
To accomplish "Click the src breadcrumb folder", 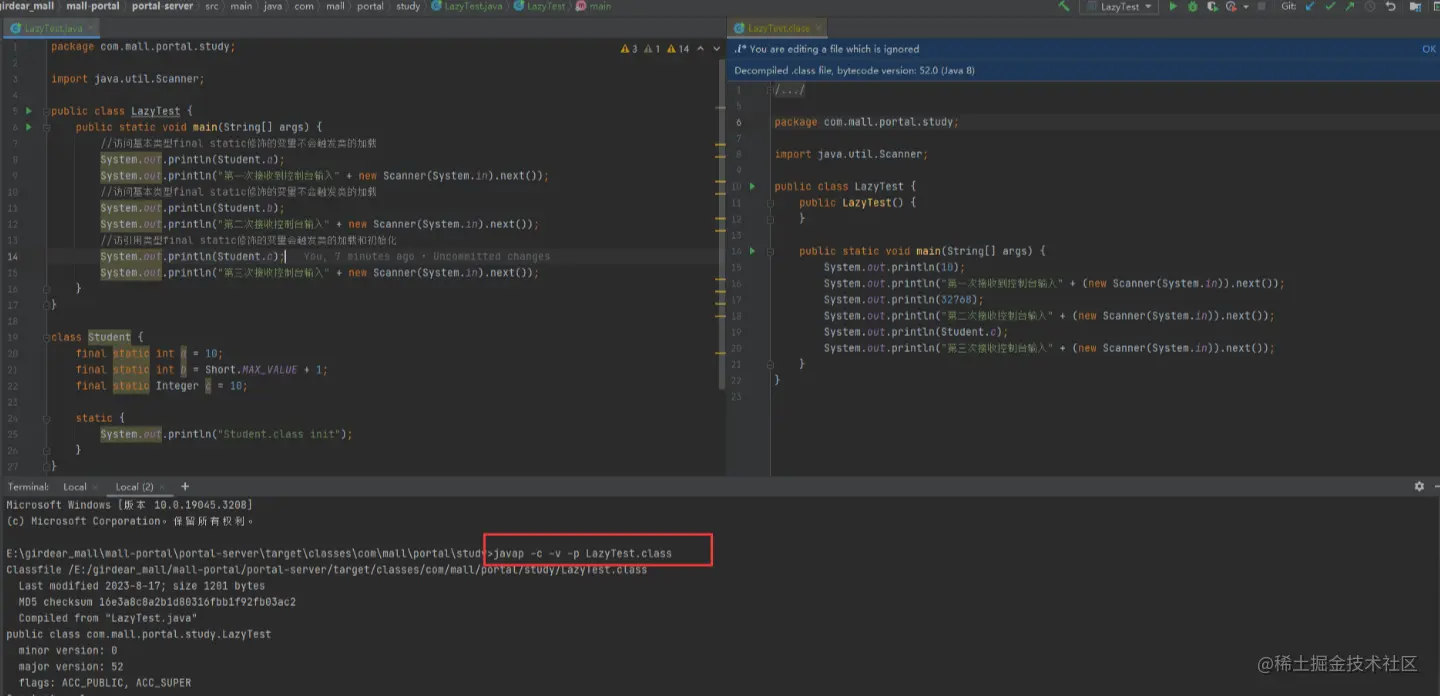I will point(211,6).
